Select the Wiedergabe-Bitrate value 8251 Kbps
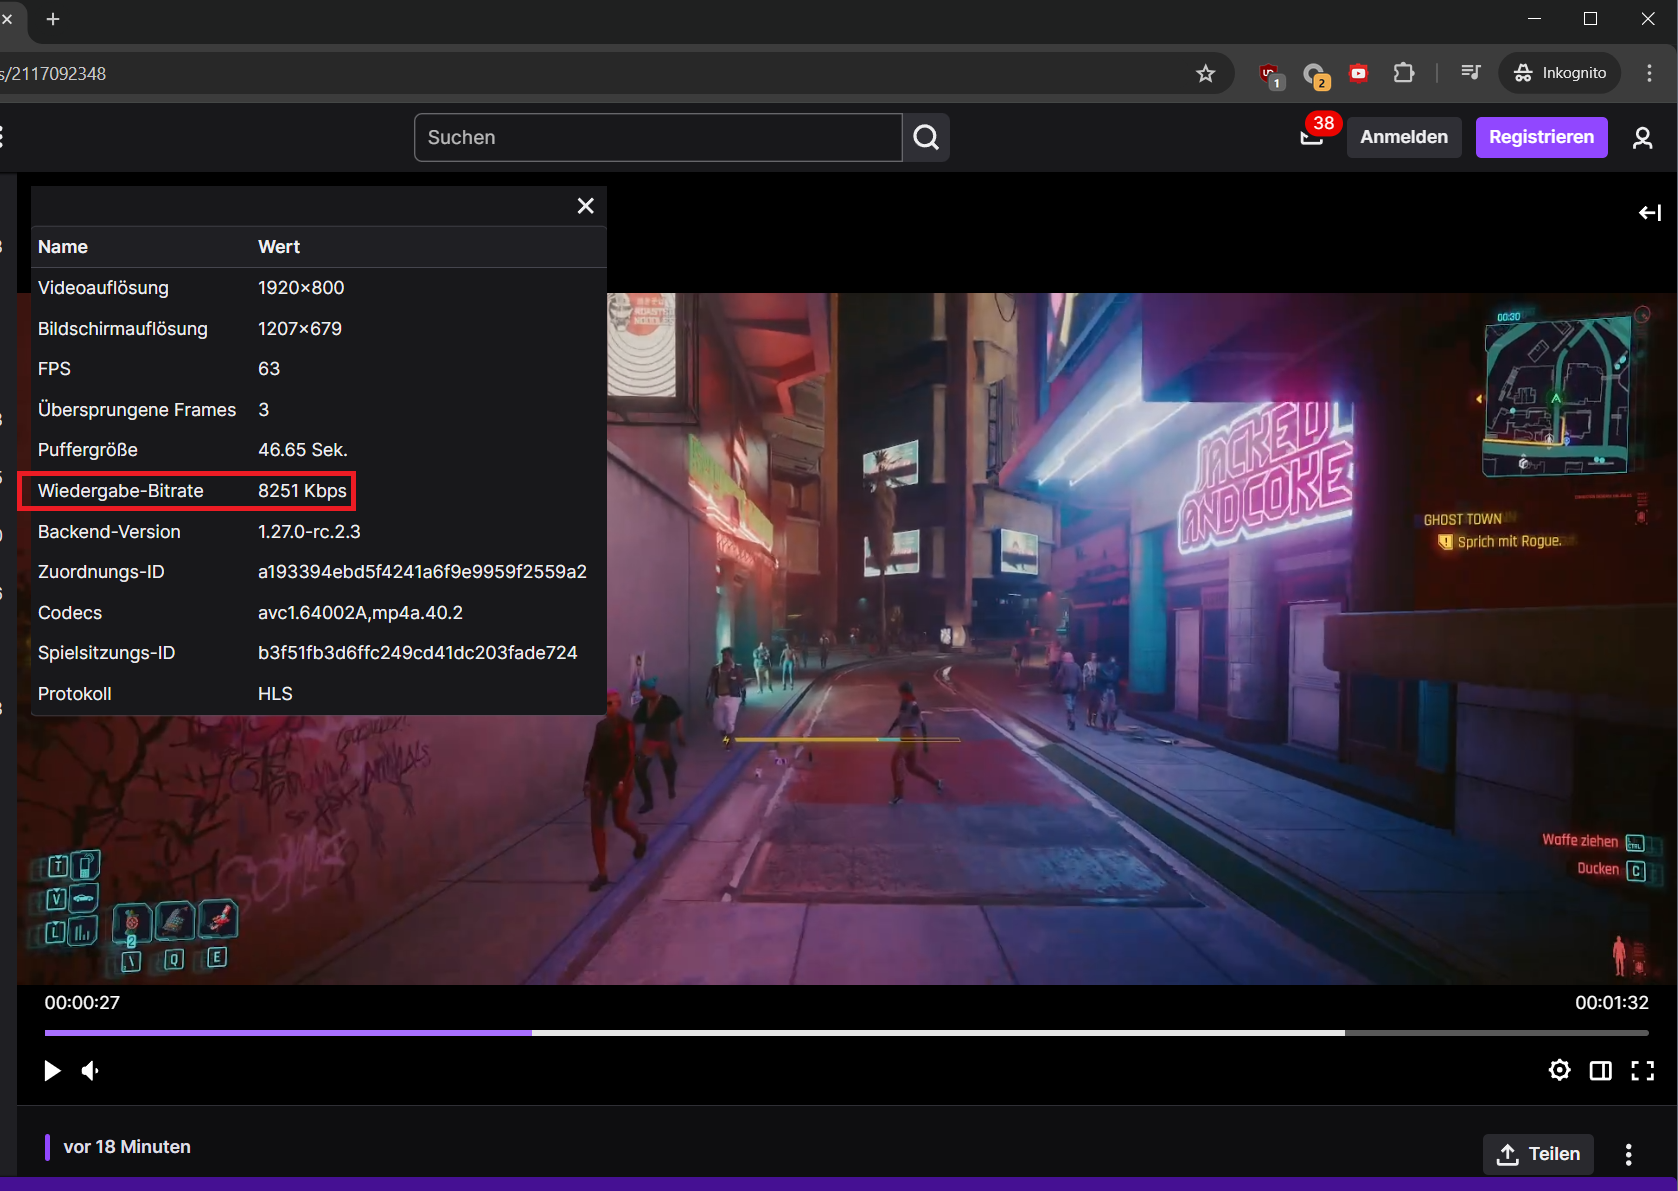Viewport: 1678px width, 1191px height. [x=302, y=491]
